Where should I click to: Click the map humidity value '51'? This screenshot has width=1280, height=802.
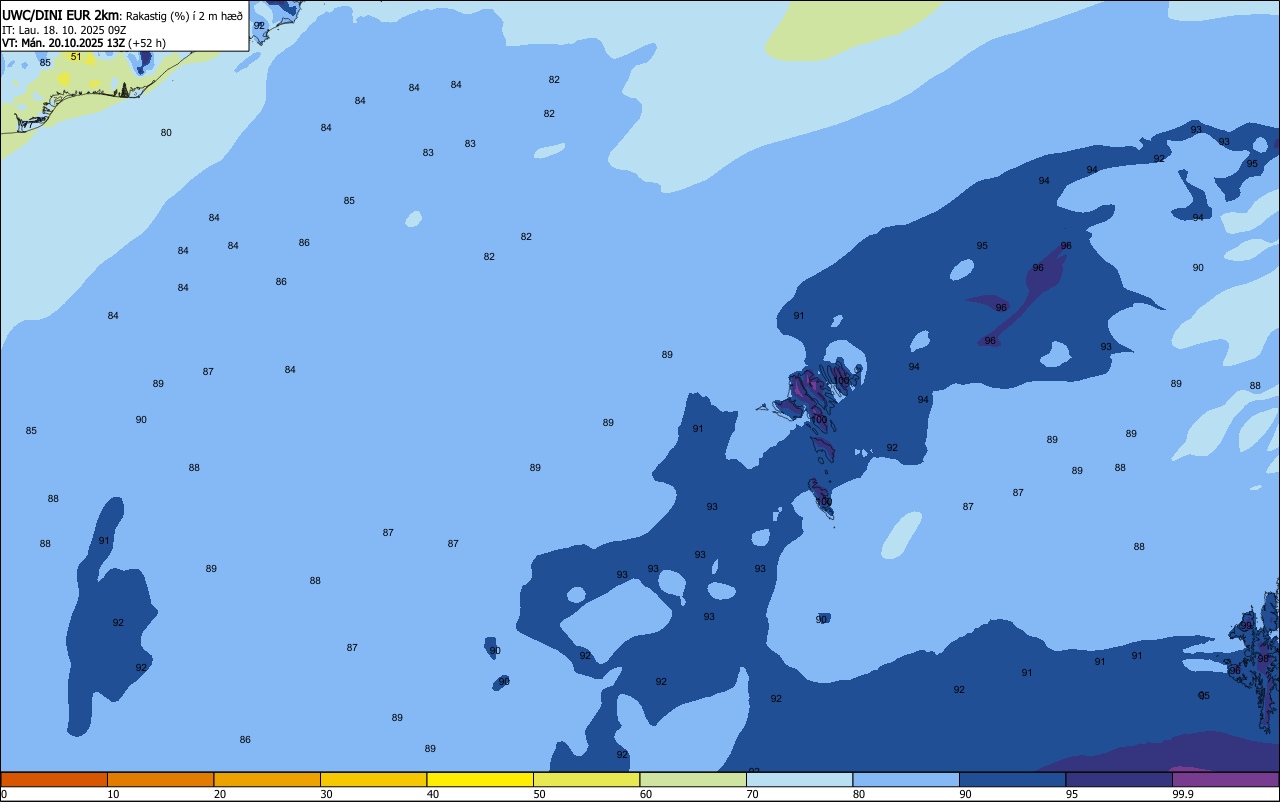76,57
